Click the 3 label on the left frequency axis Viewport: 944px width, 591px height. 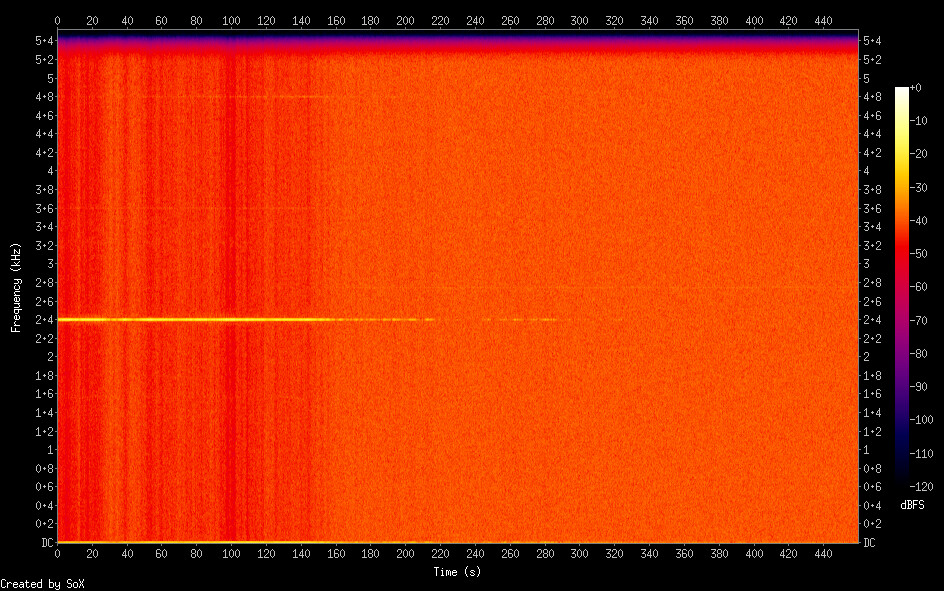[x=49, y=264]
